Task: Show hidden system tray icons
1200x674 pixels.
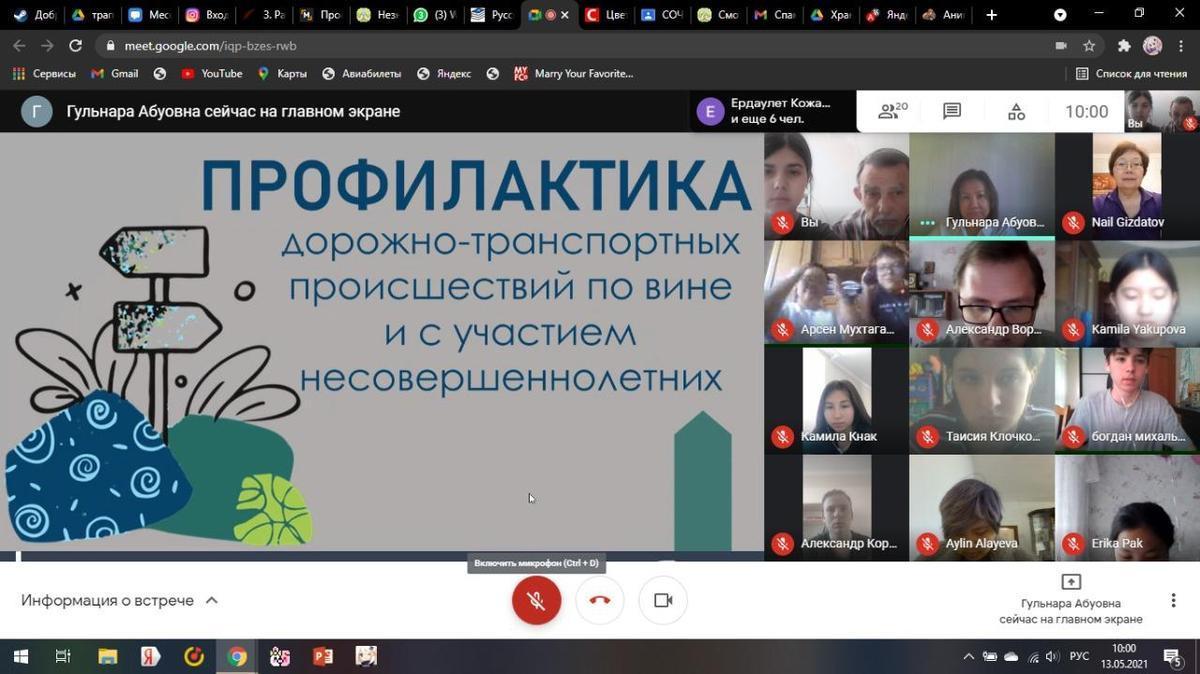Action: click(968, 656)
